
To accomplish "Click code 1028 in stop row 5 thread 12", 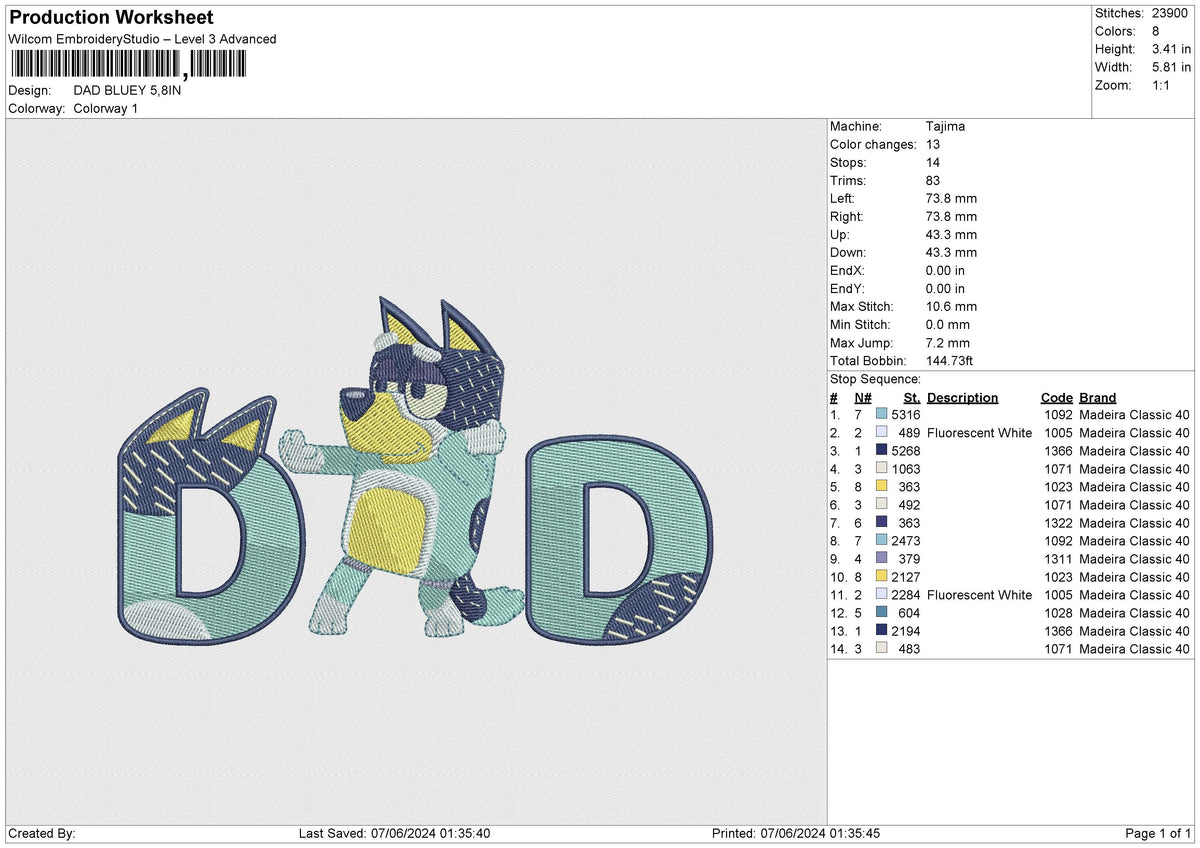I will point(1058,613).
